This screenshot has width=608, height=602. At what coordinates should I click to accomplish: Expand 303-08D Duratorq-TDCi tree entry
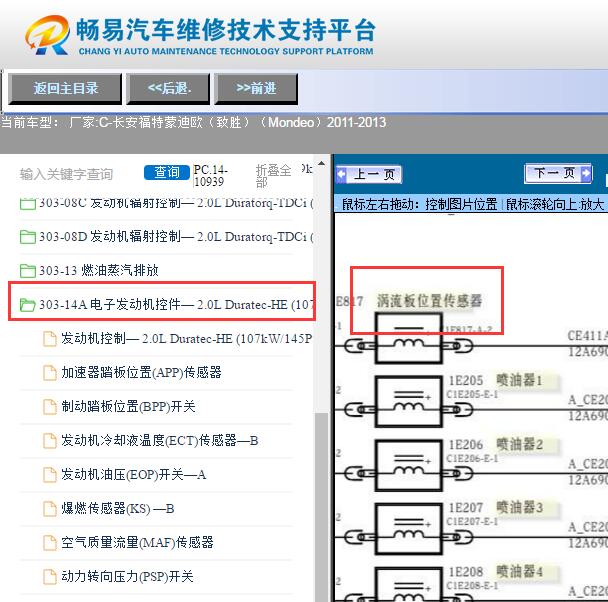click(176, 236)
